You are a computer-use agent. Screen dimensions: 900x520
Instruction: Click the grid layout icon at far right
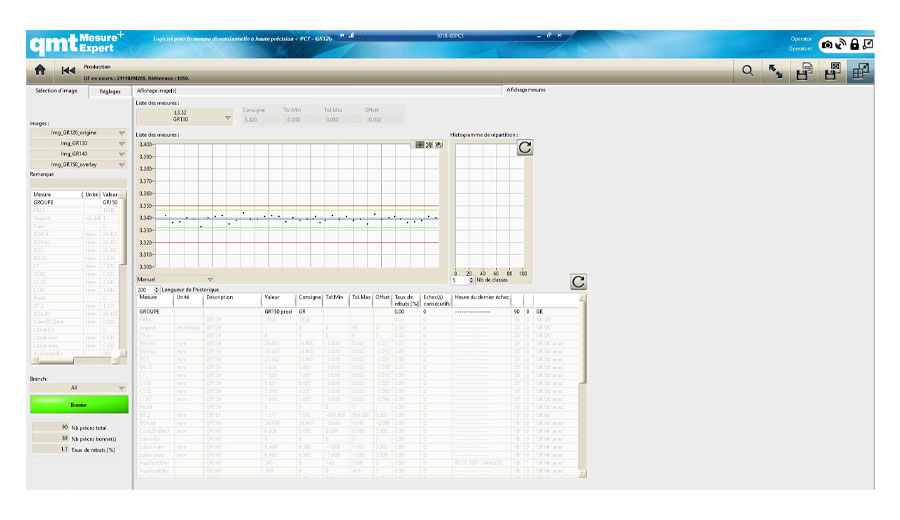[x=860, y=71]
